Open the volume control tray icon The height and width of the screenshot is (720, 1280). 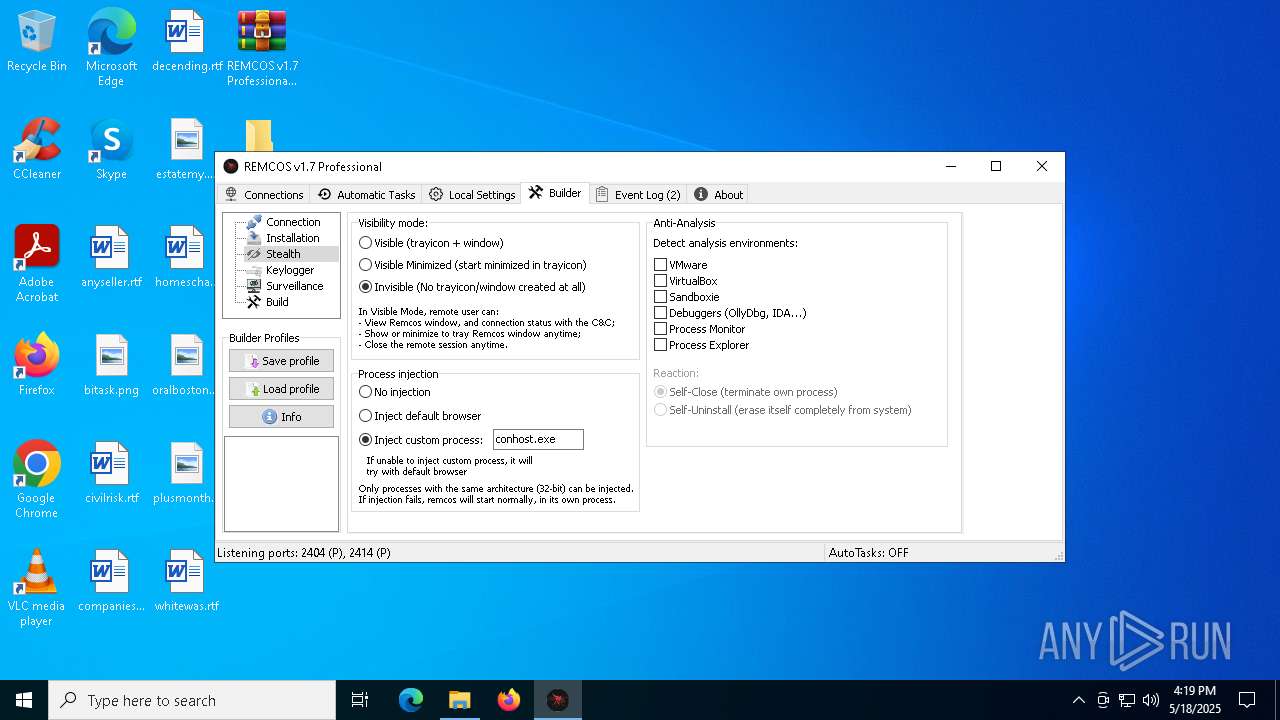pyautogui.click(x=1151, y=700)
